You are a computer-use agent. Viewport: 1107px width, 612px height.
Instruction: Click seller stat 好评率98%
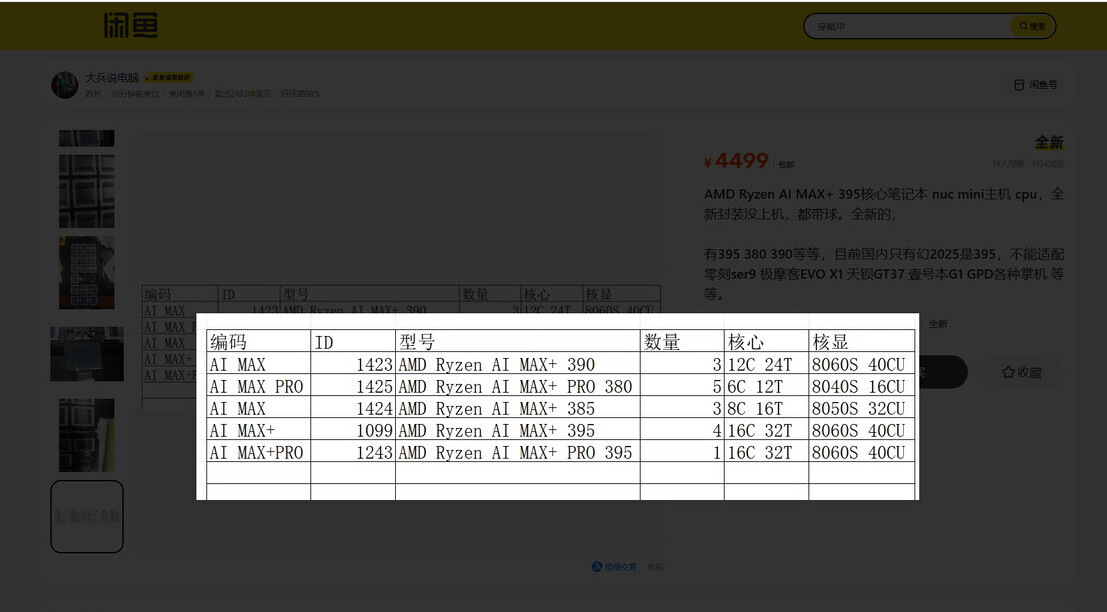[300, 93]
